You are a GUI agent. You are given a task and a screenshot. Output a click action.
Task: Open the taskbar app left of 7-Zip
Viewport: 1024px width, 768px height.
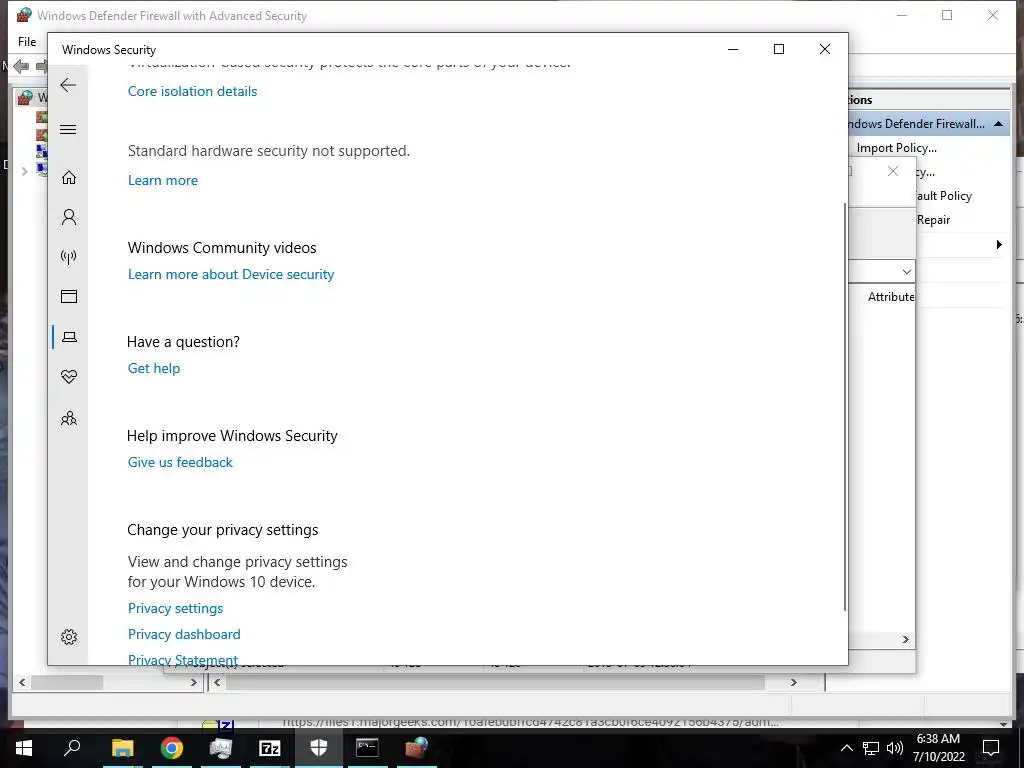click(x=221, y=748)
